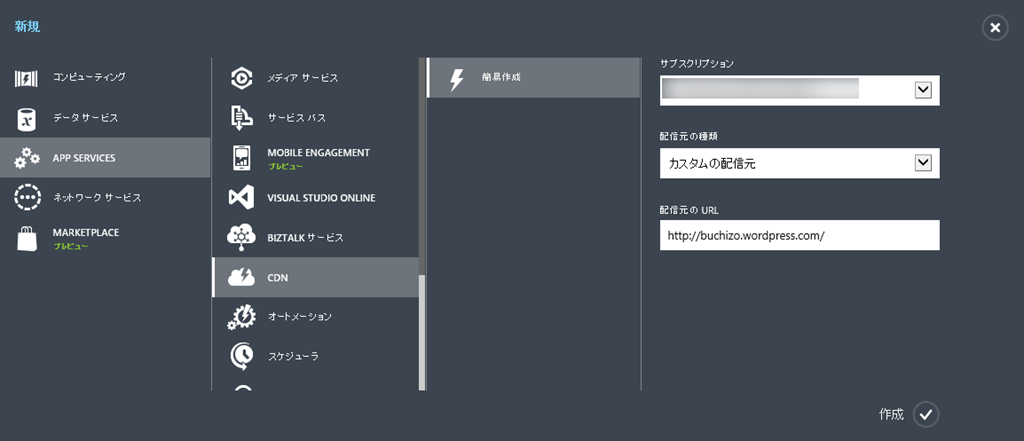Screen dimensions: 1024x441
Task: Select the データ サービス database icon
Action: pyautogui.click(x=27, y=119)
